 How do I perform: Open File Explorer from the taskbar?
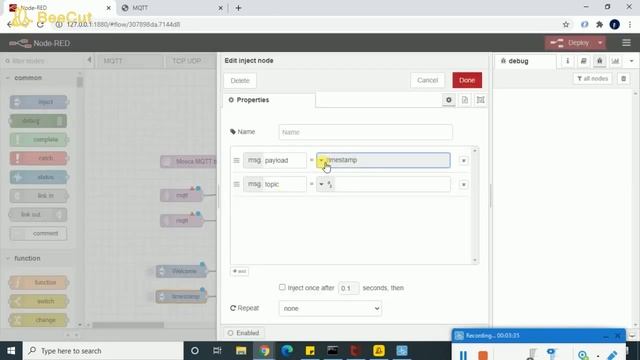click(241, 351)
